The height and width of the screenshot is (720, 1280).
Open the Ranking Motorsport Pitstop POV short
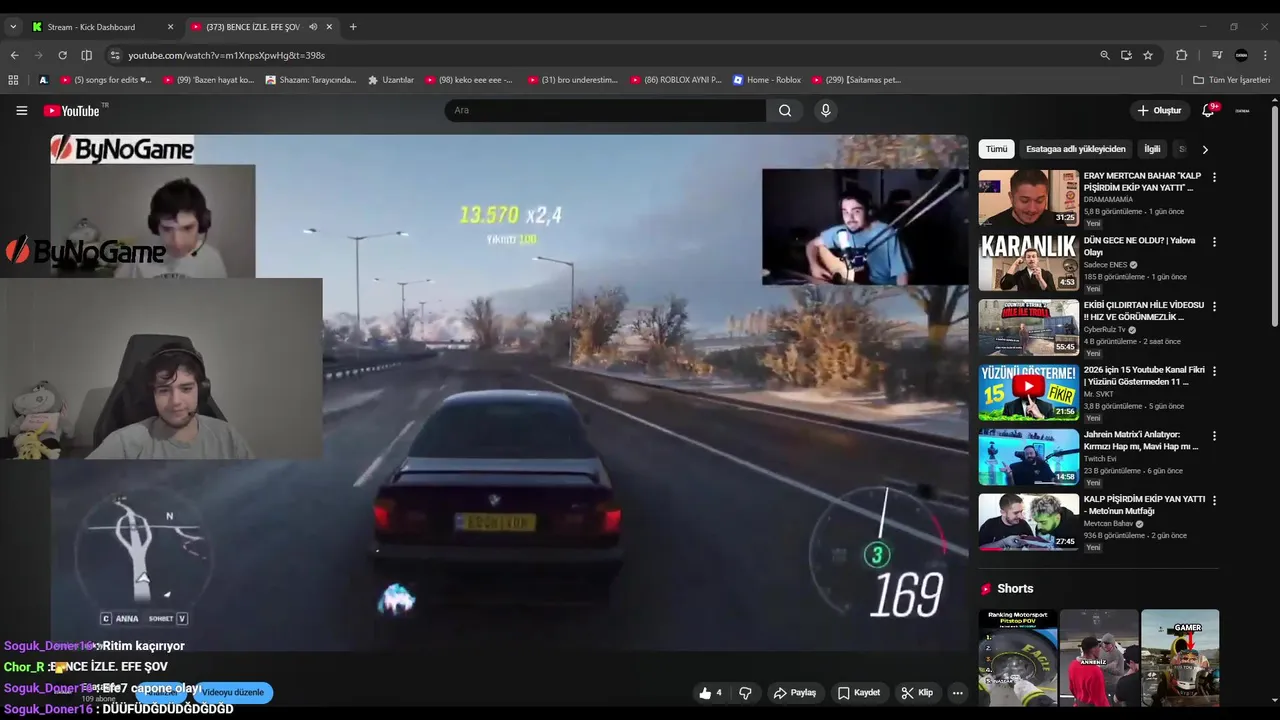[x=1017, y=657]
